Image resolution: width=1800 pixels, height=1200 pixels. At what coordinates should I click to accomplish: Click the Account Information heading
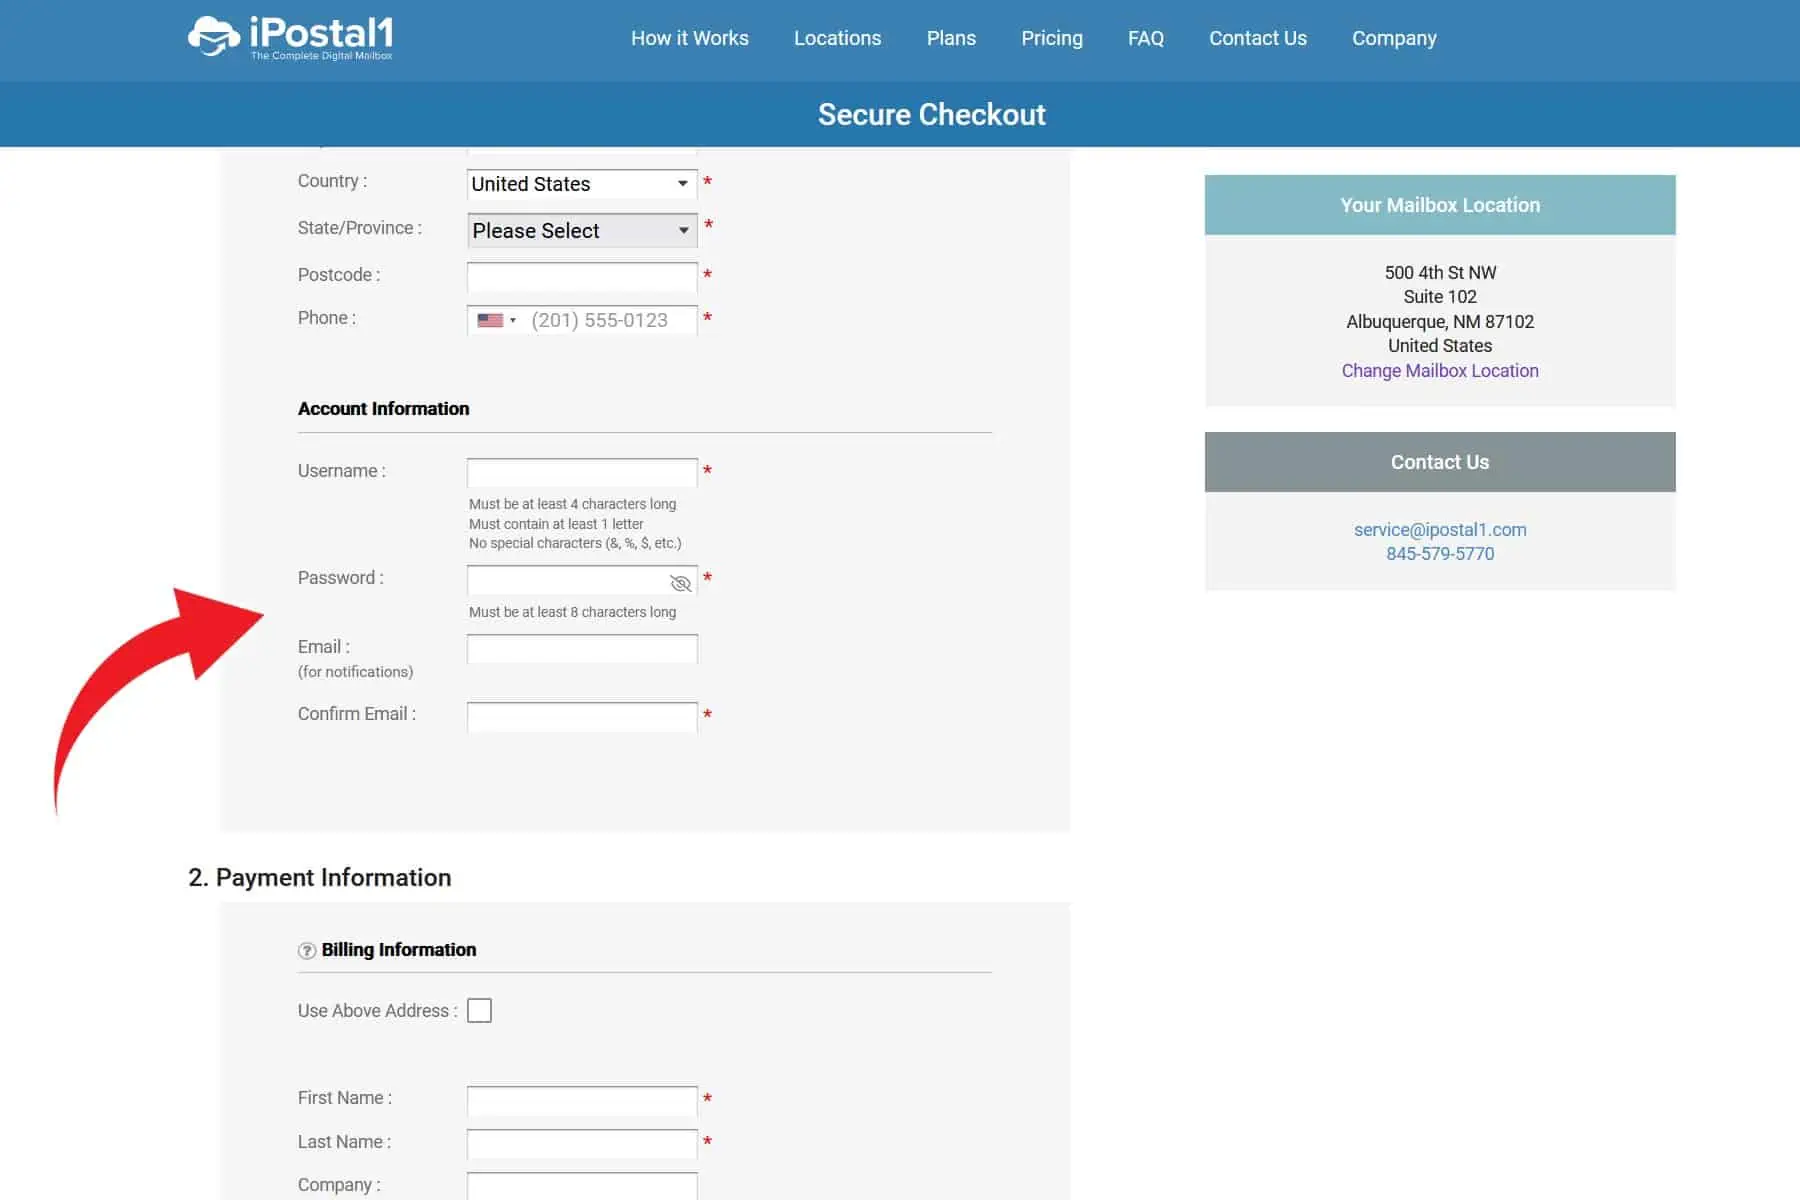point(383,409)
